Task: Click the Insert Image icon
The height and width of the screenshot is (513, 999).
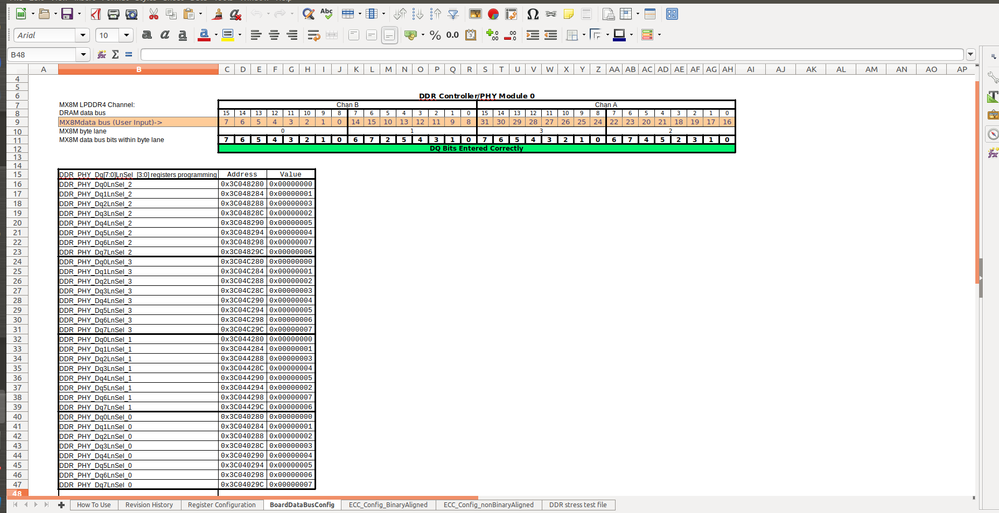Action: click(x=475, y=13)
